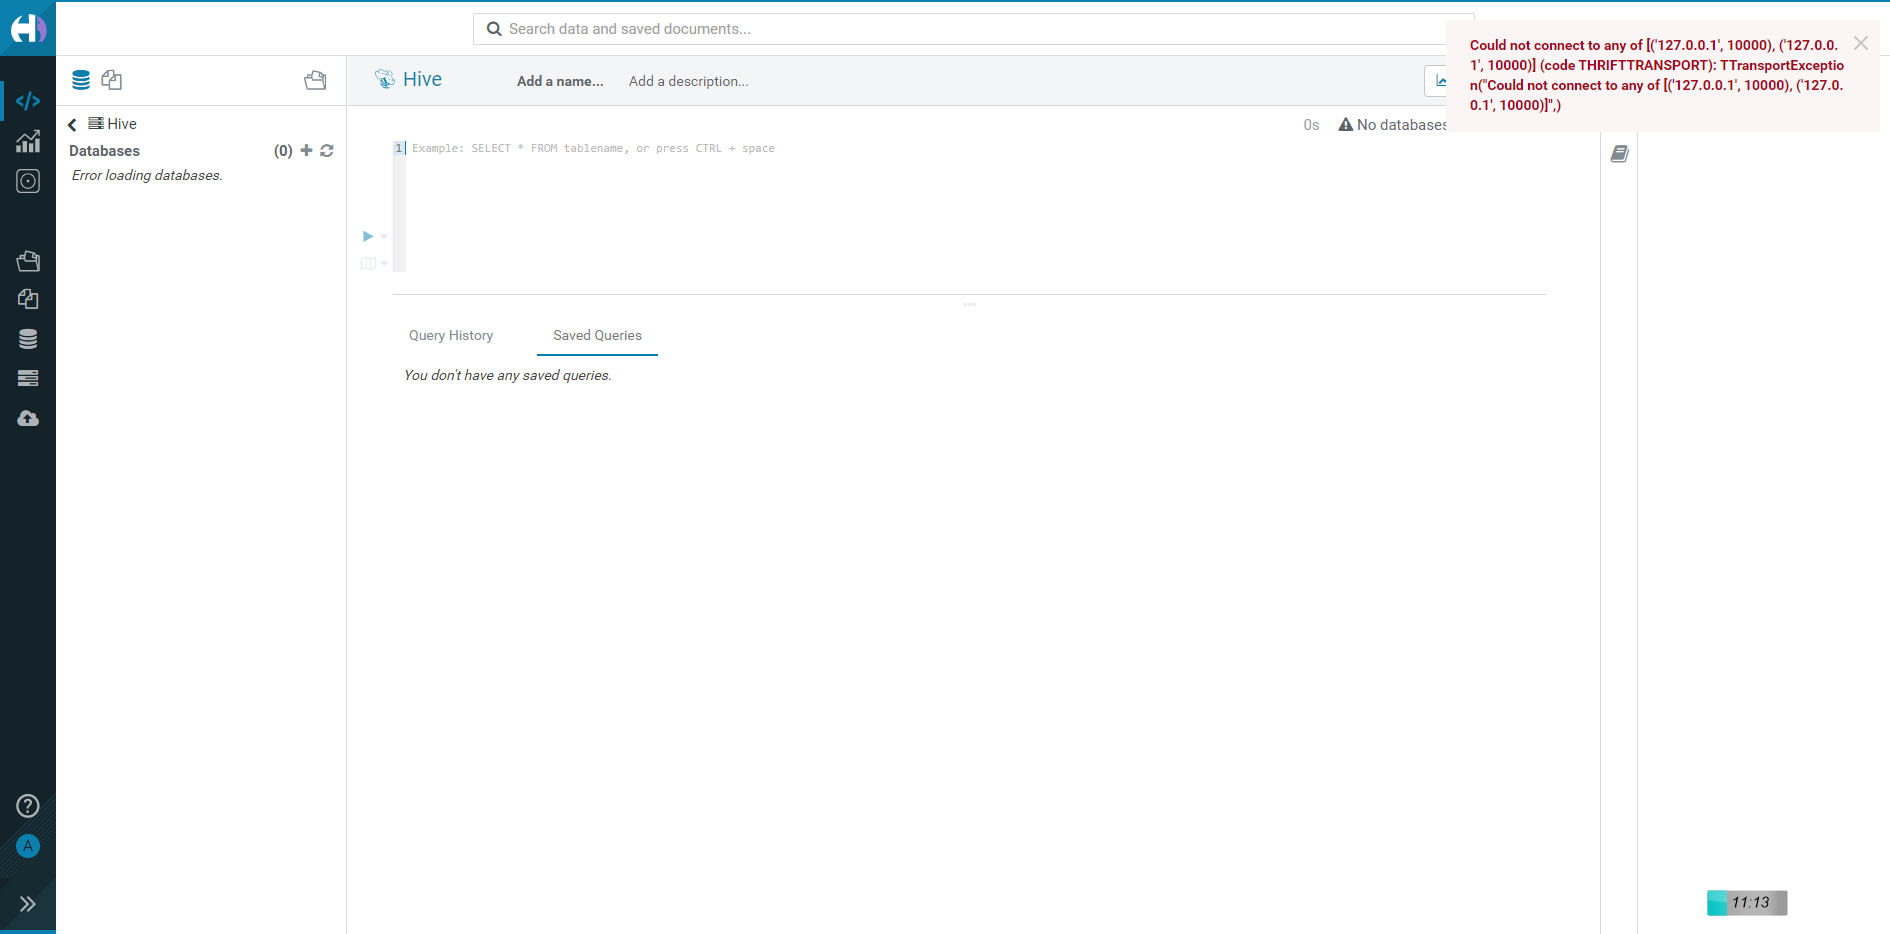
Task: Run the query with the play button
Action: (367, 236)
